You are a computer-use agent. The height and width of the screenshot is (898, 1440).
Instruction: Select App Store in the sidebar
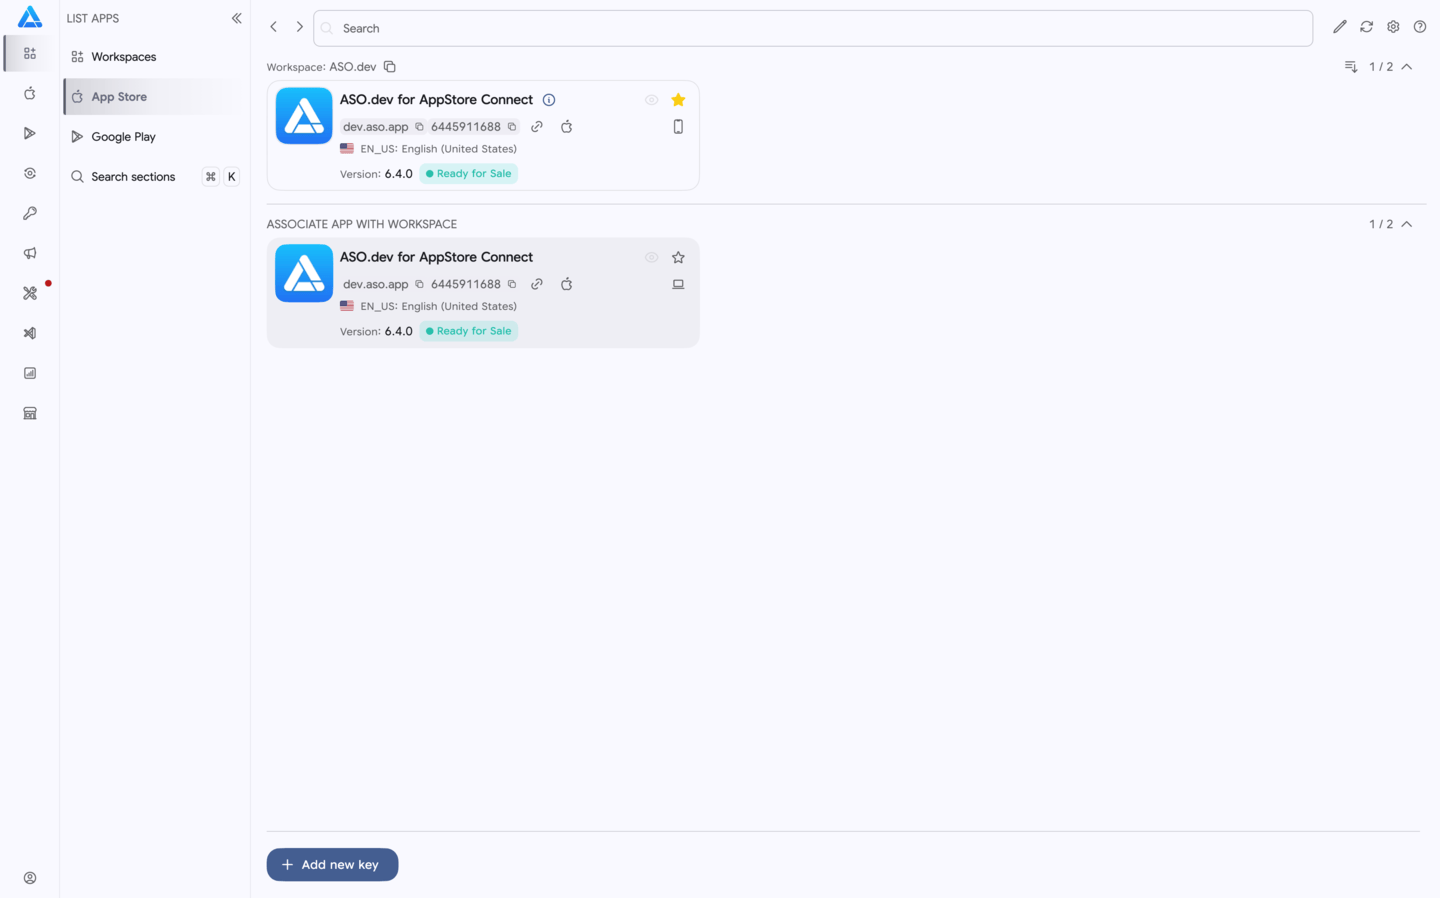pos(154,97)
